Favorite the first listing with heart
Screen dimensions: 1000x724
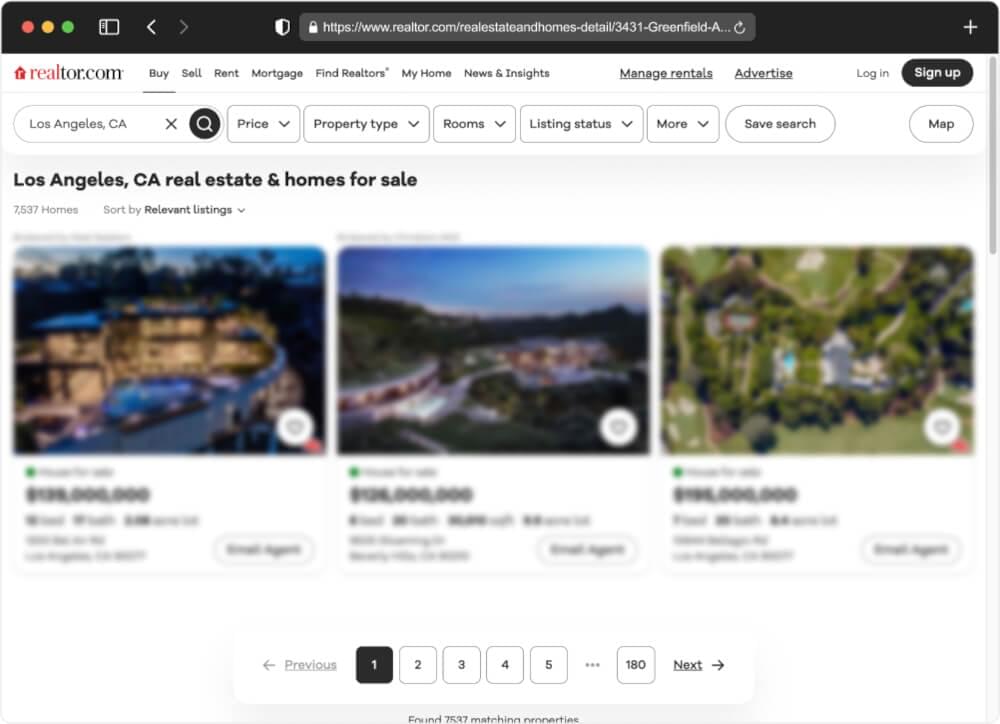coord(294,428)
